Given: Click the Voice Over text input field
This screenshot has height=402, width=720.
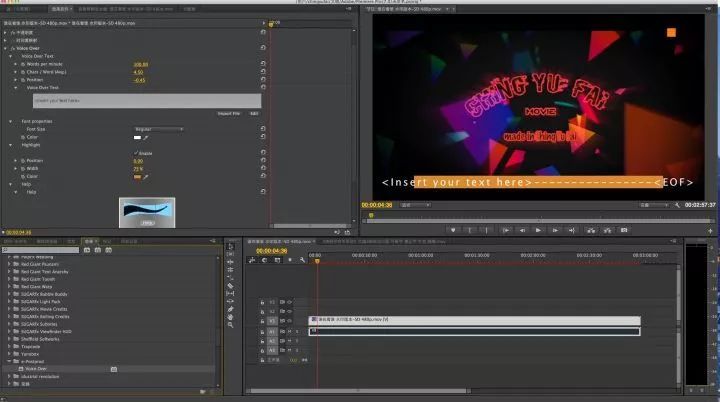Looking at the screenshot, I should click(146, 100).
